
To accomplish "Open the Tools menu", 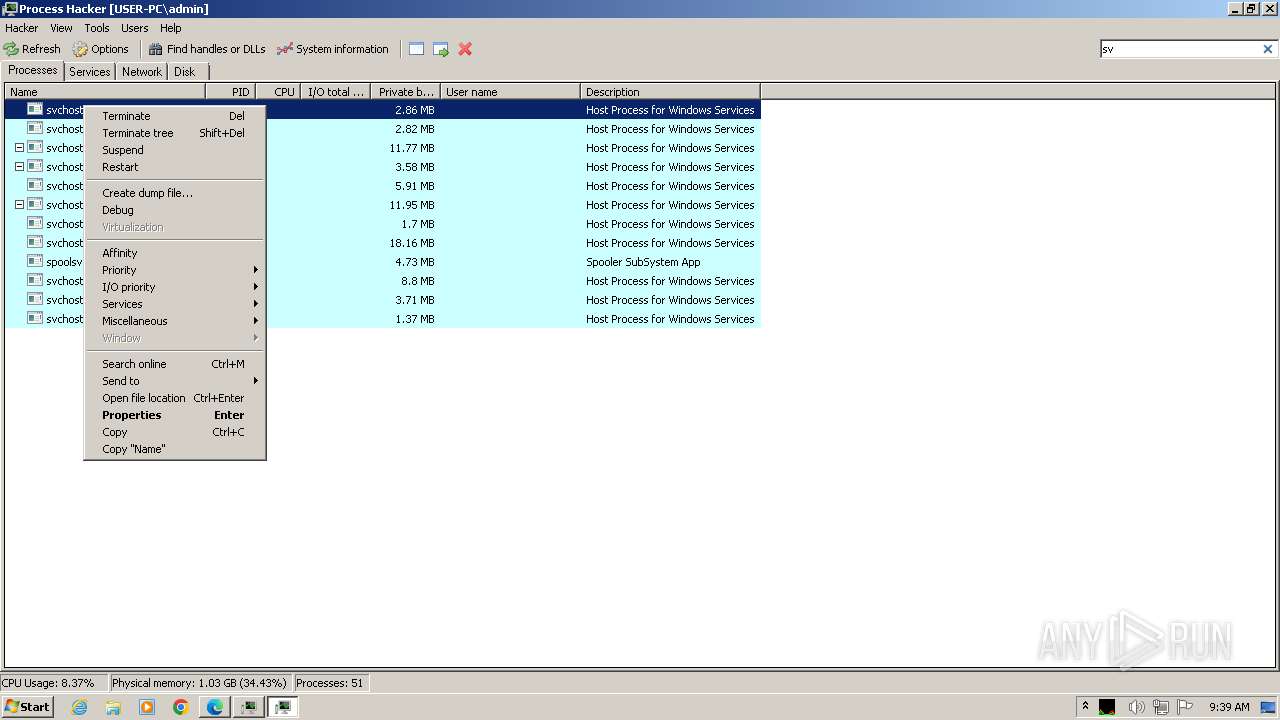I will coord(97,28).
